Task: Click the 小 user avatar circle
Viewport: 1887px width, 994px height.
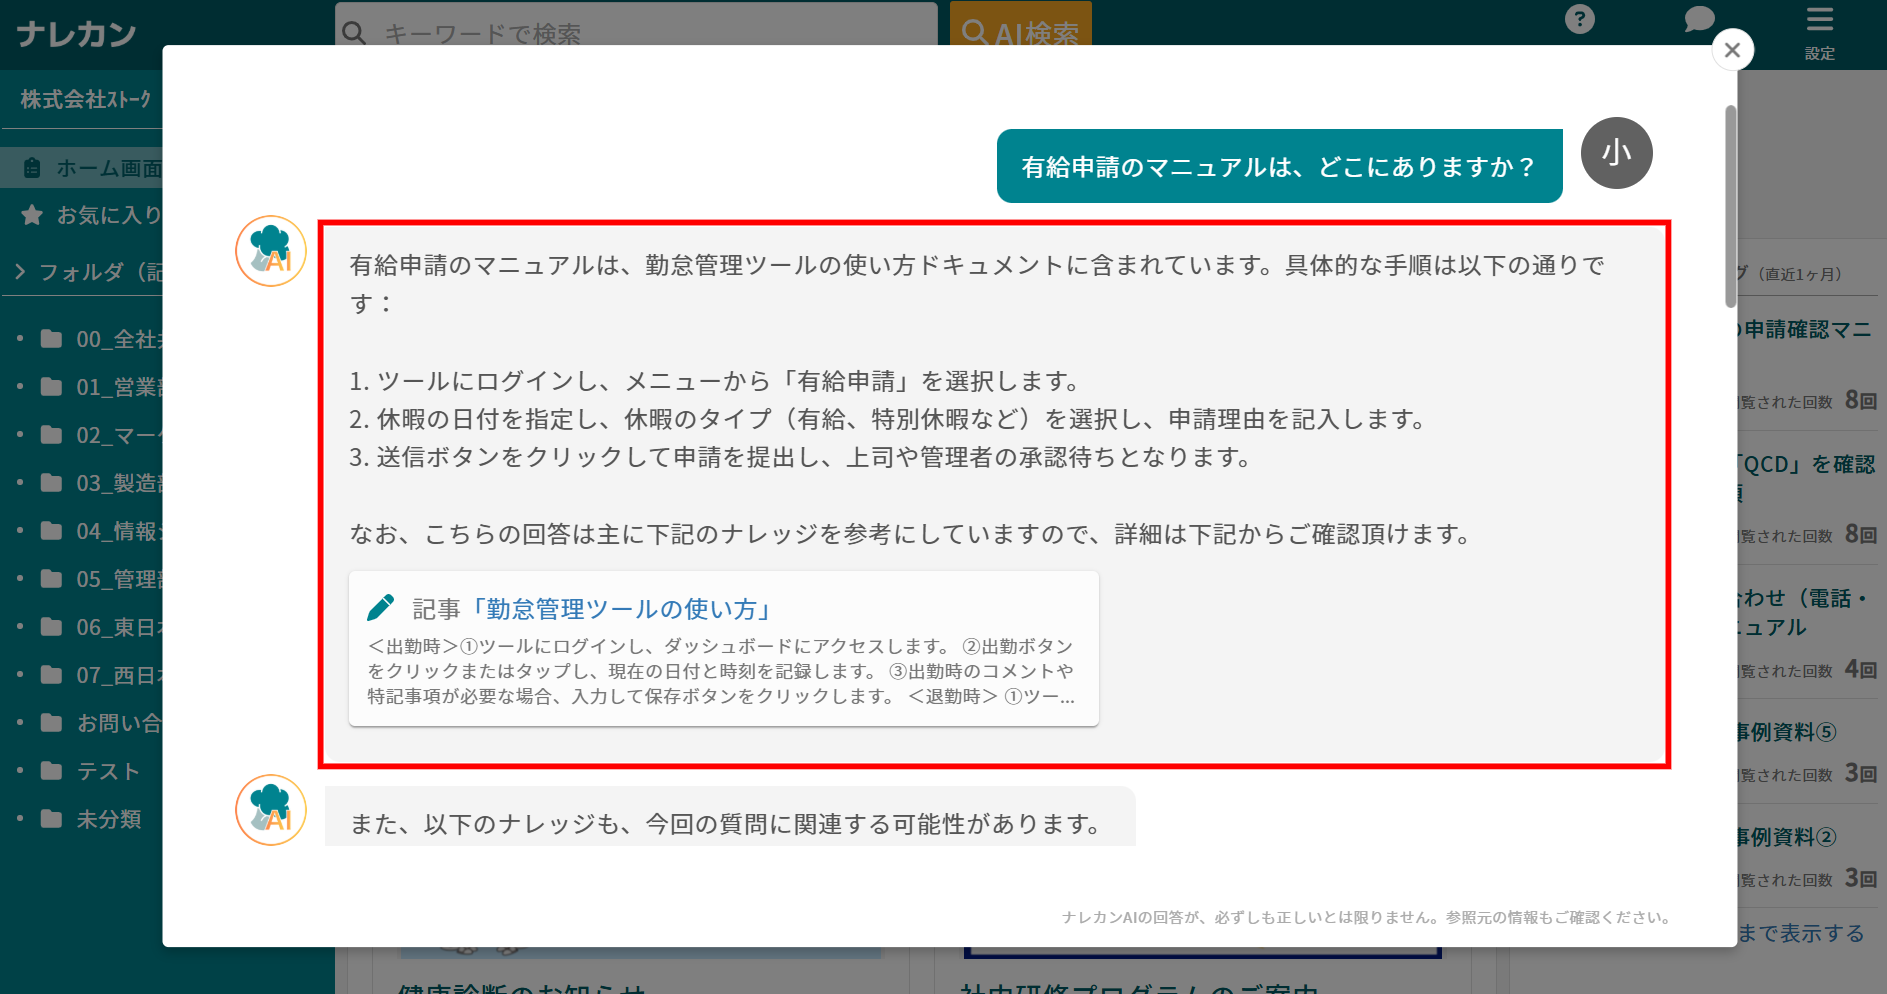Action: pyautogui.click(x=1617, y=153)
